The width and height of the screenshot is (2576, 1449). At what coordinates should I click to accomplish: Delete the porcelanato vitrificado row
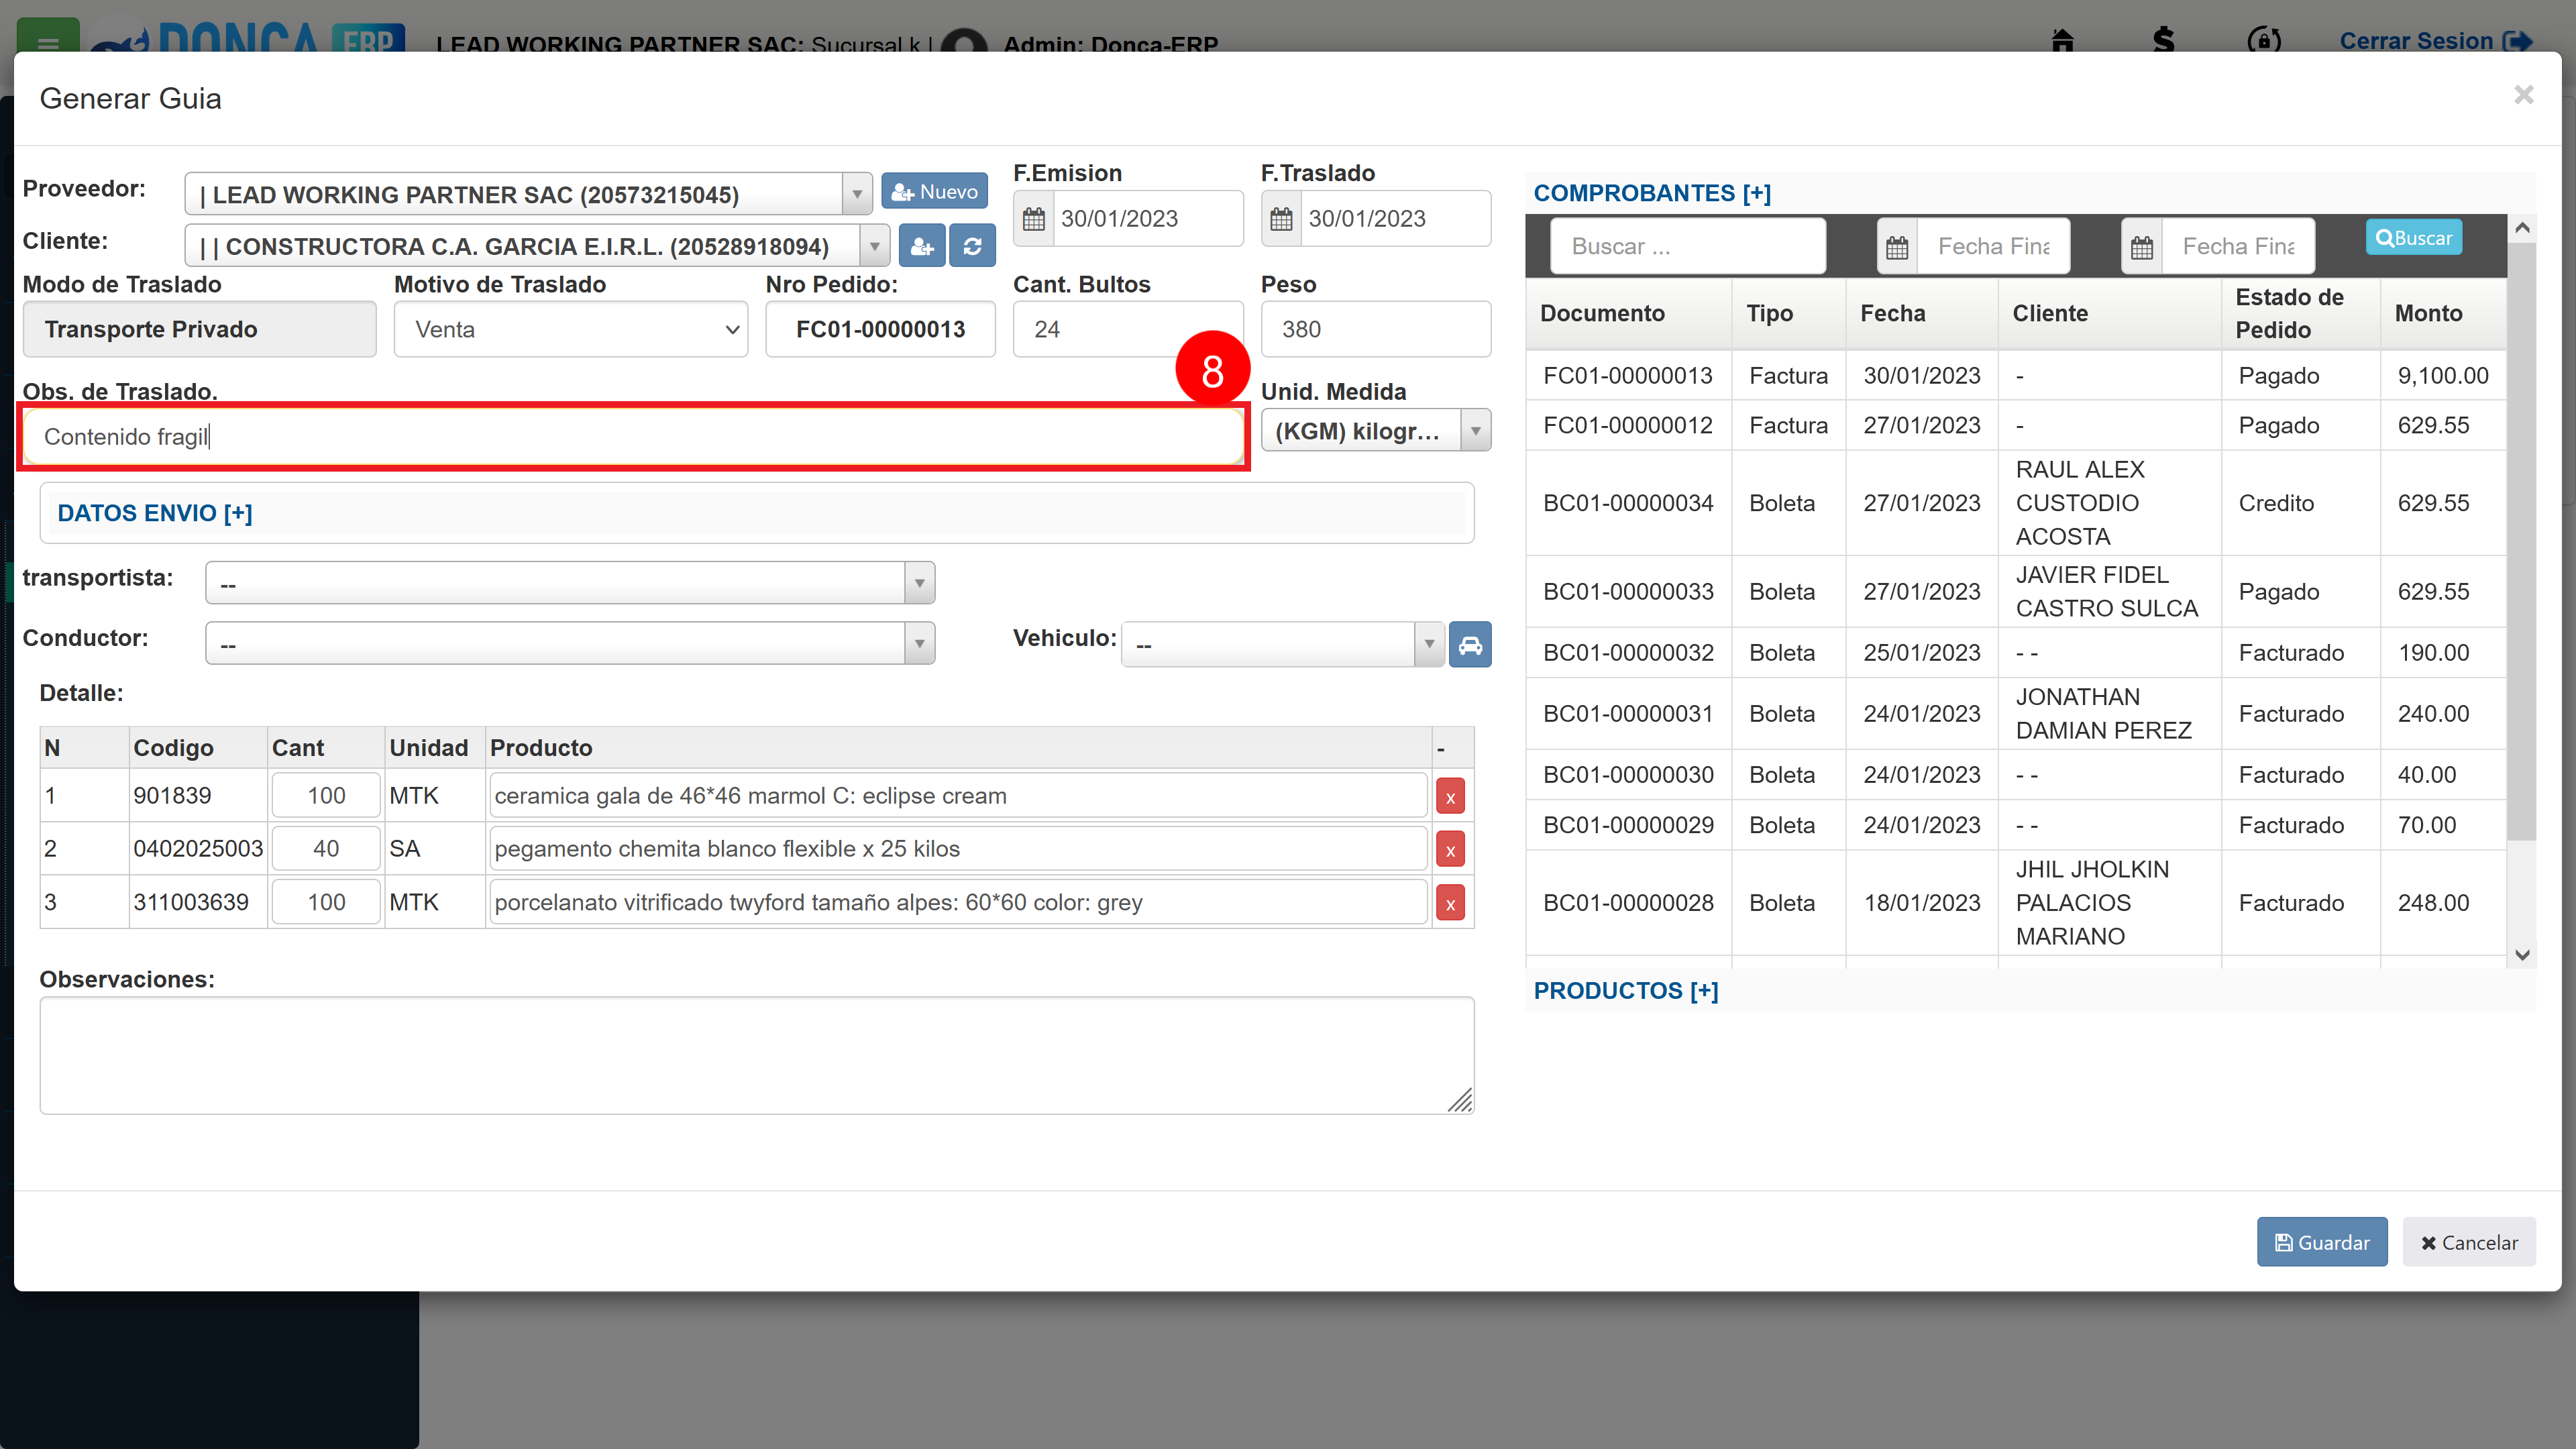(1450, 903)
